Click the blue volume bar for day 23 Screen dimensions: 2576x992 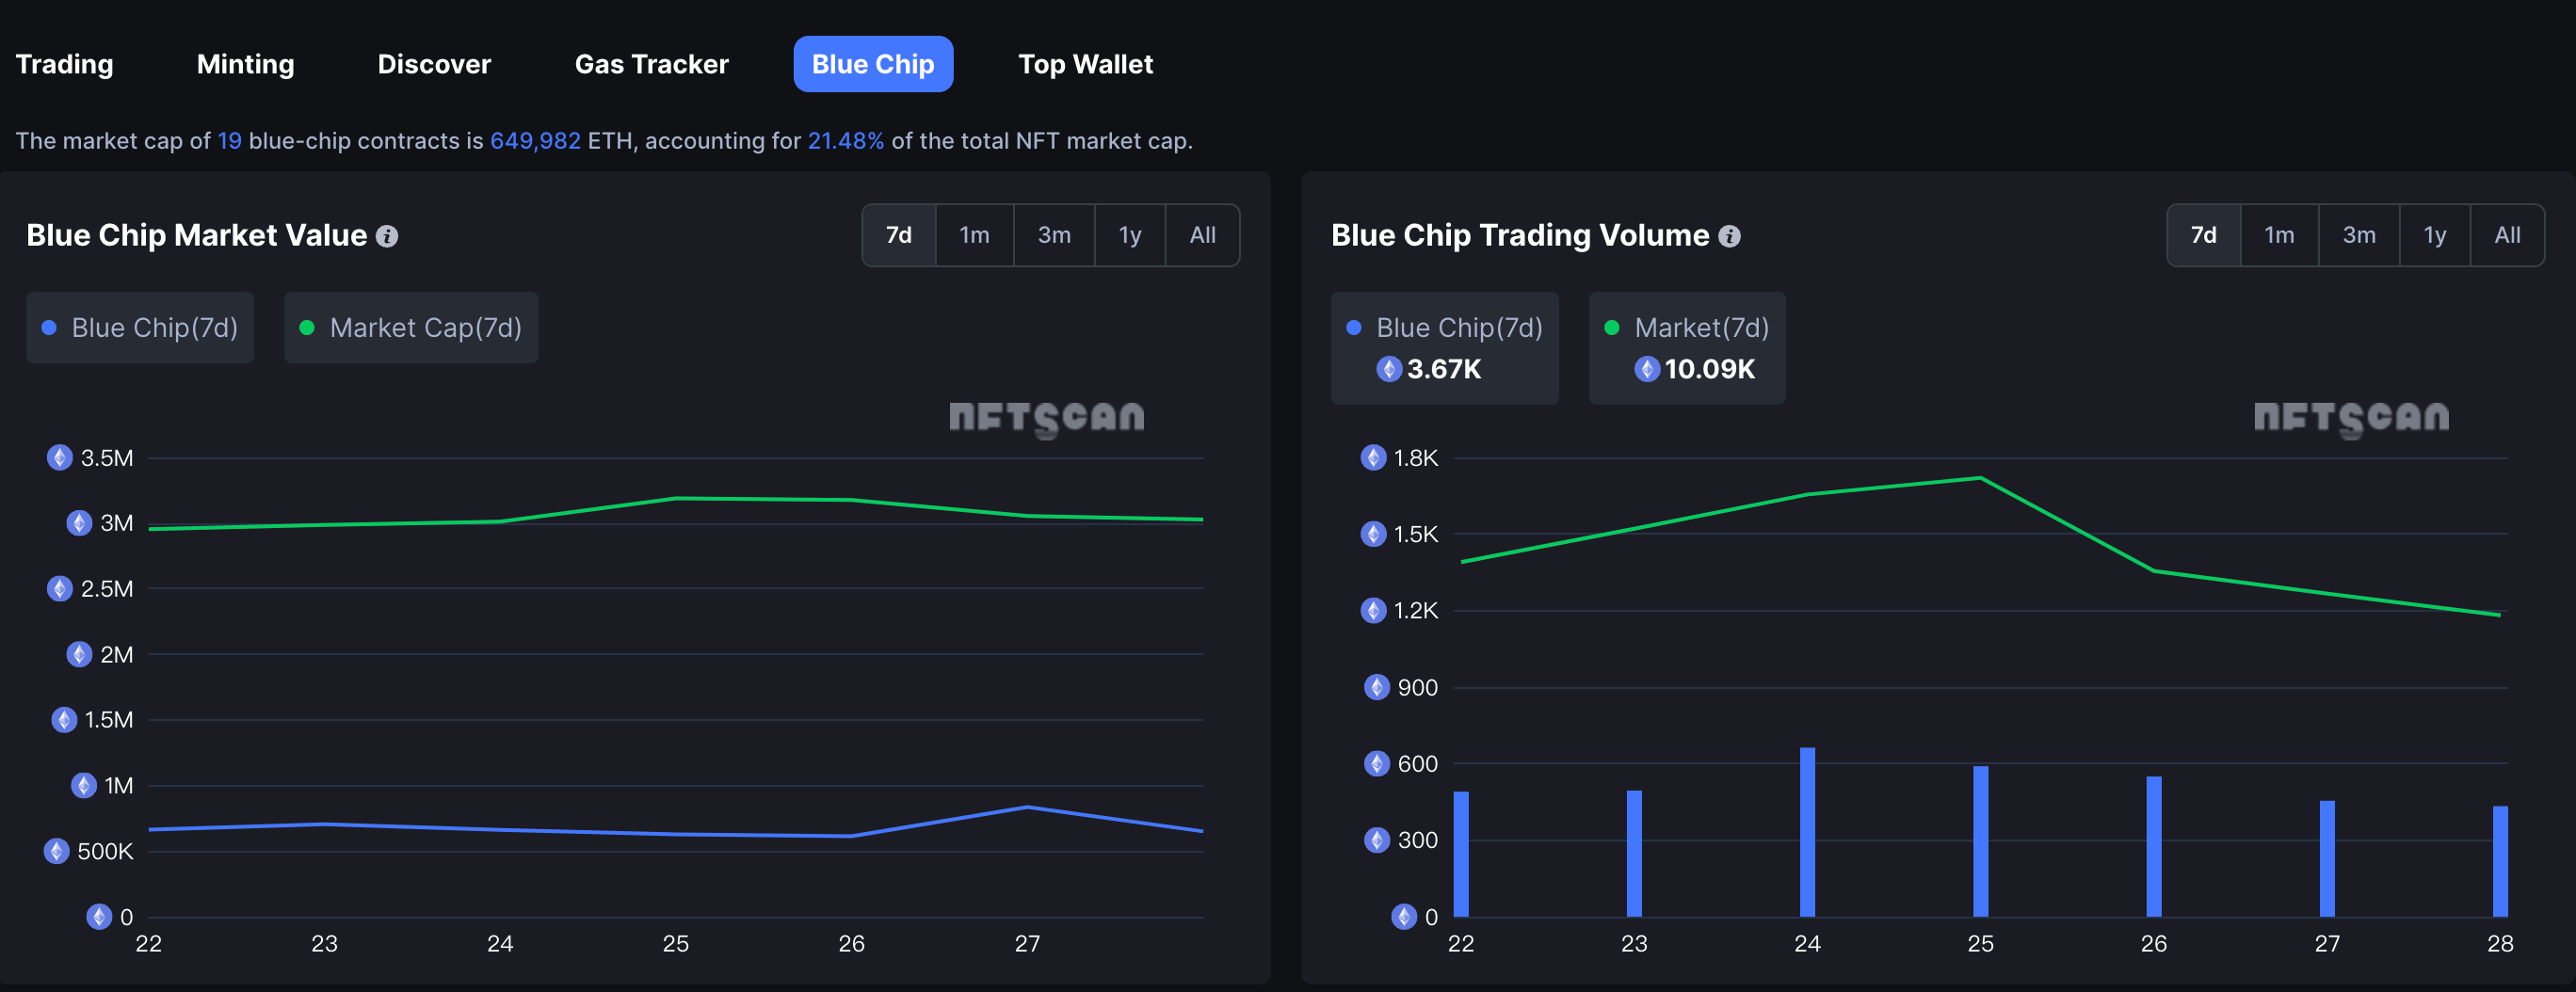(x=1634, y=854)
